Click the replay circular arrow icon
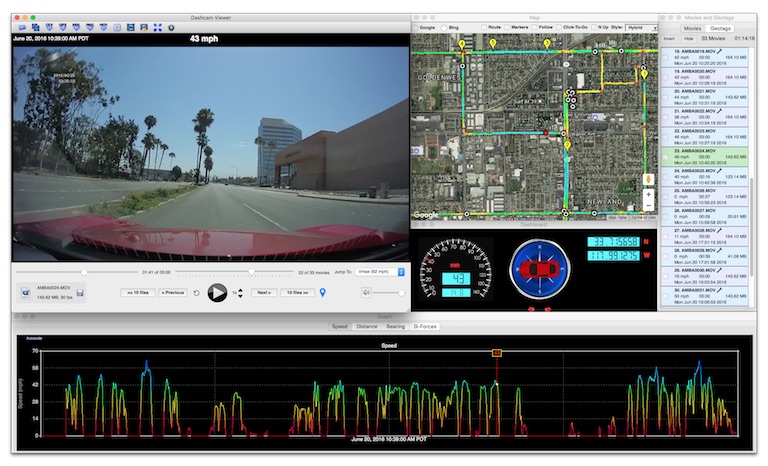The width and height of the screenshot is (768, 466). pyautogui.click(x=196, y=293)
